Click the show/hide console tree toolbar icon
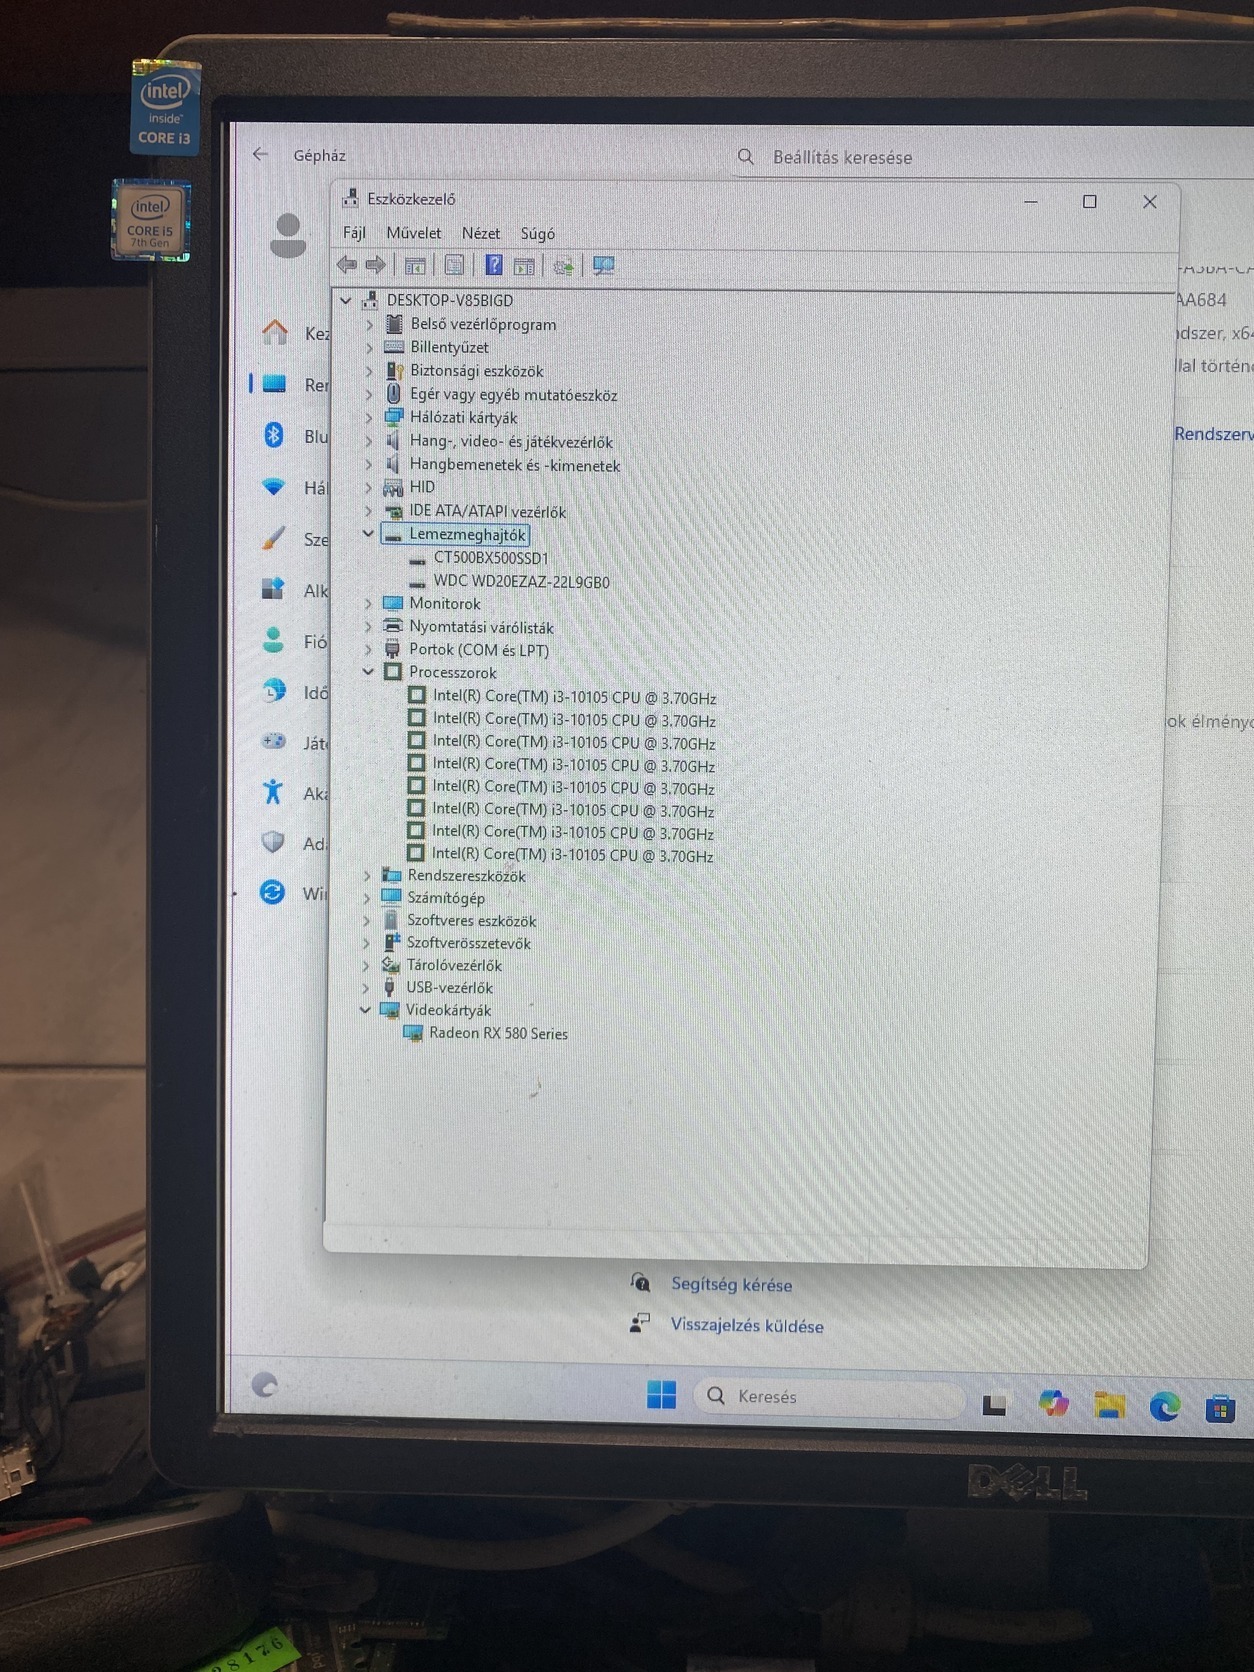This screenshot has width=1254, height=1672. point(415,266)
